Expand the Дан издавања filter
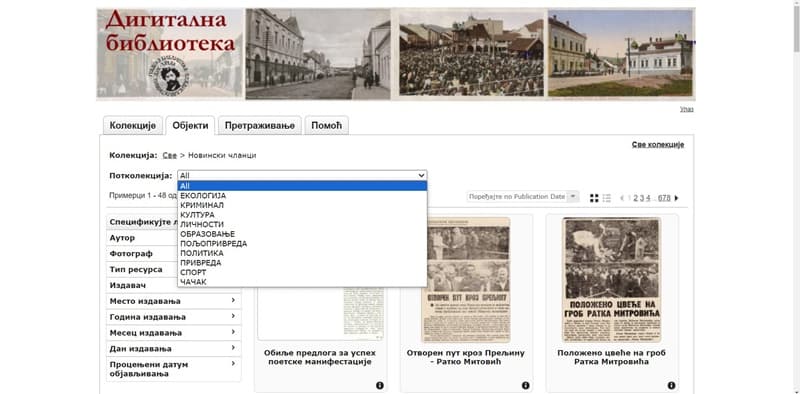 pos(173,349)
